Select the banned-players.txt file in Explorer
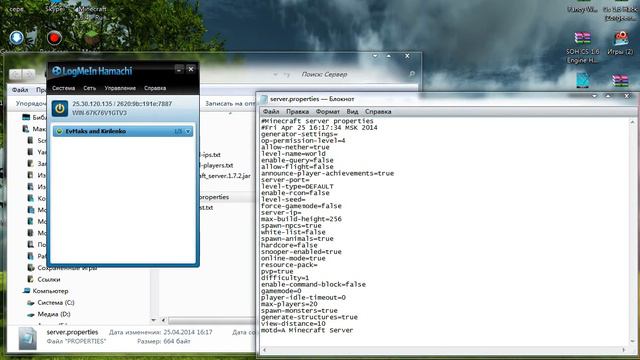 point(216,165)
